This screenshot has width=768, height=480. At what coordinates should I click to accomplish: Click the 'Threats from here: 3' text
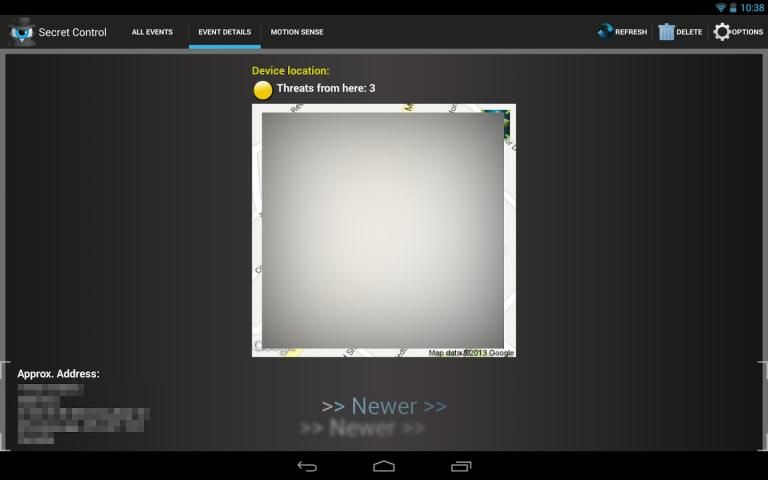(326, 89)
